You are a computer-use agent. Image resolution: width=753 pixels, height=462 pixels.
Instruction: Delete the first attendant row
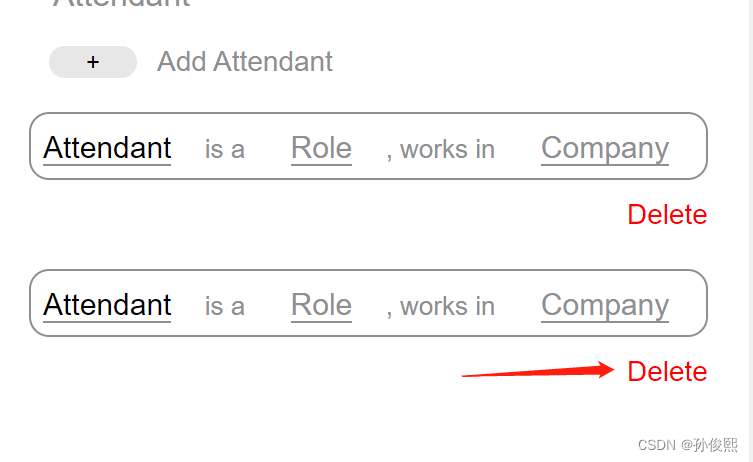point(667,214)
